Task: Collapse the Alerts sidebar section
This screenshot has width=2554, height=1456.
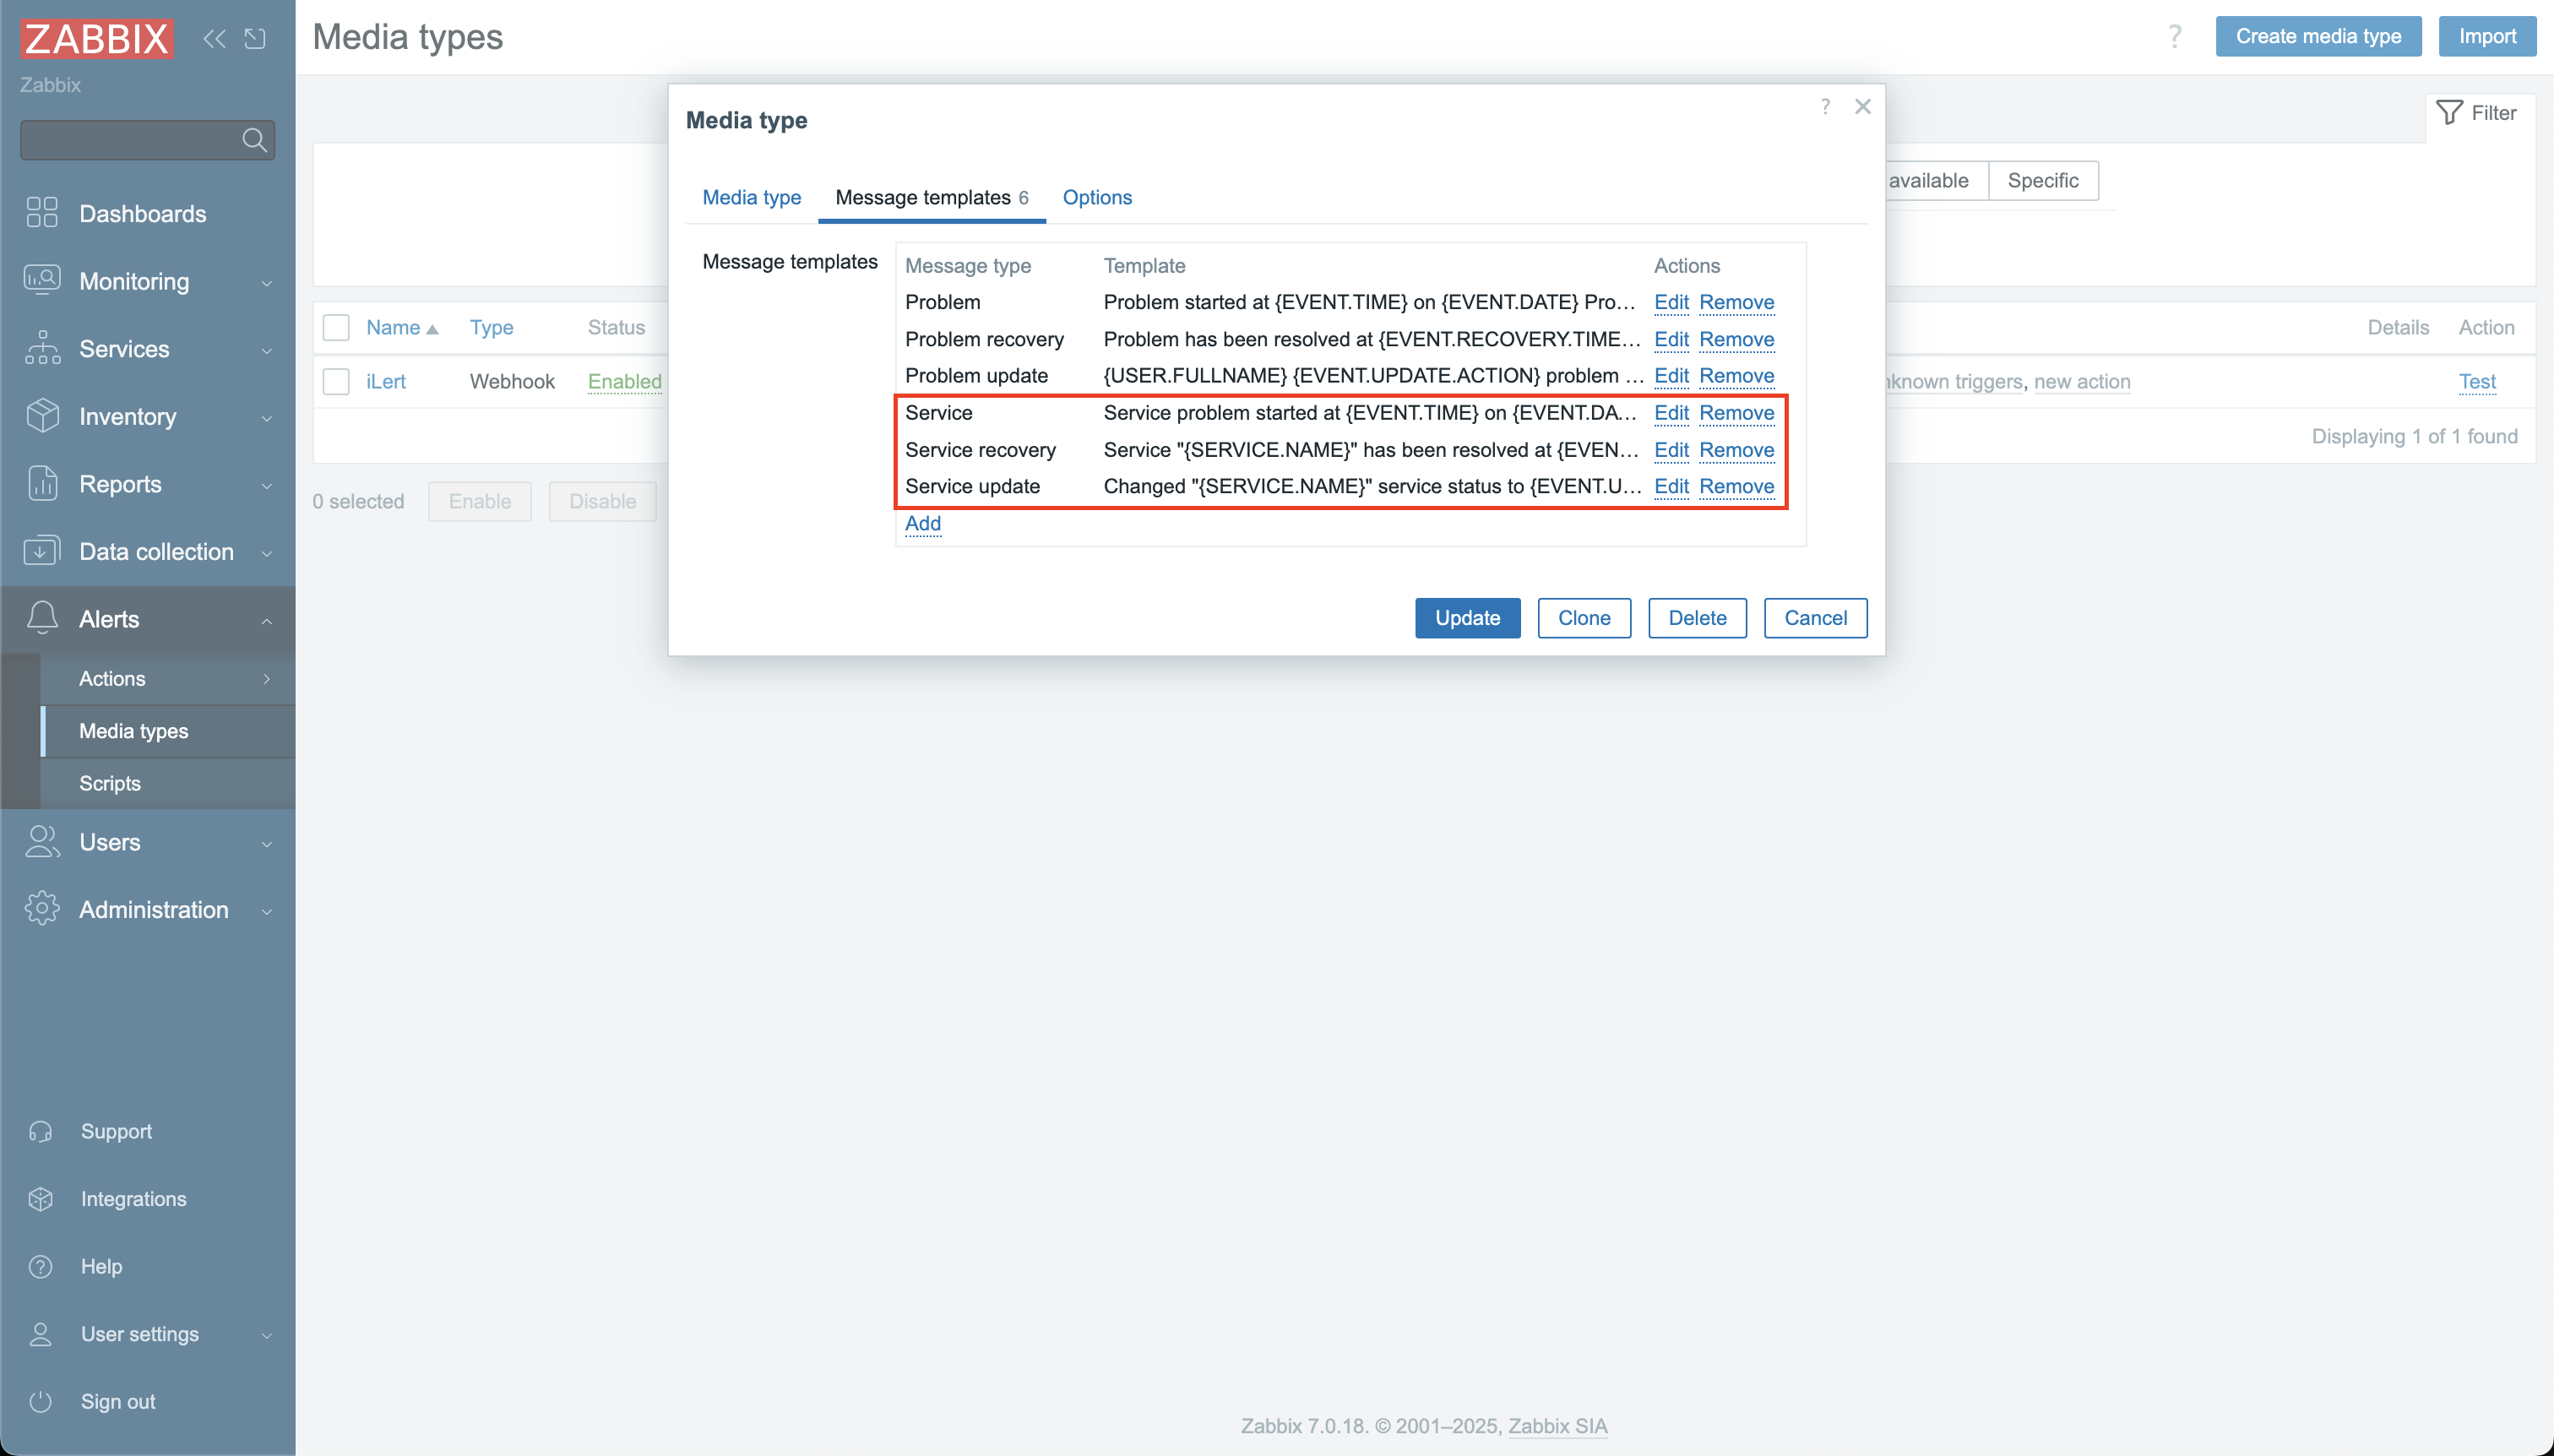Action: click(x=266, y=620)
